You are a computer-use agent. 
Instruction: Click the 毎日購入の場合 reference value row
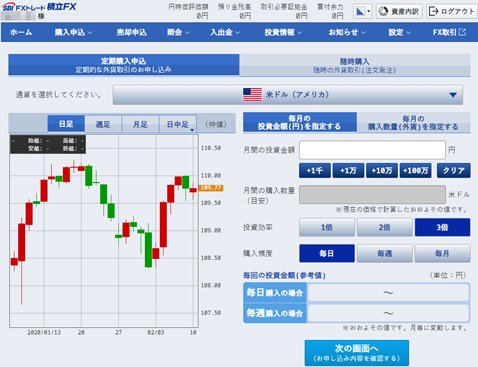point(356,293)
